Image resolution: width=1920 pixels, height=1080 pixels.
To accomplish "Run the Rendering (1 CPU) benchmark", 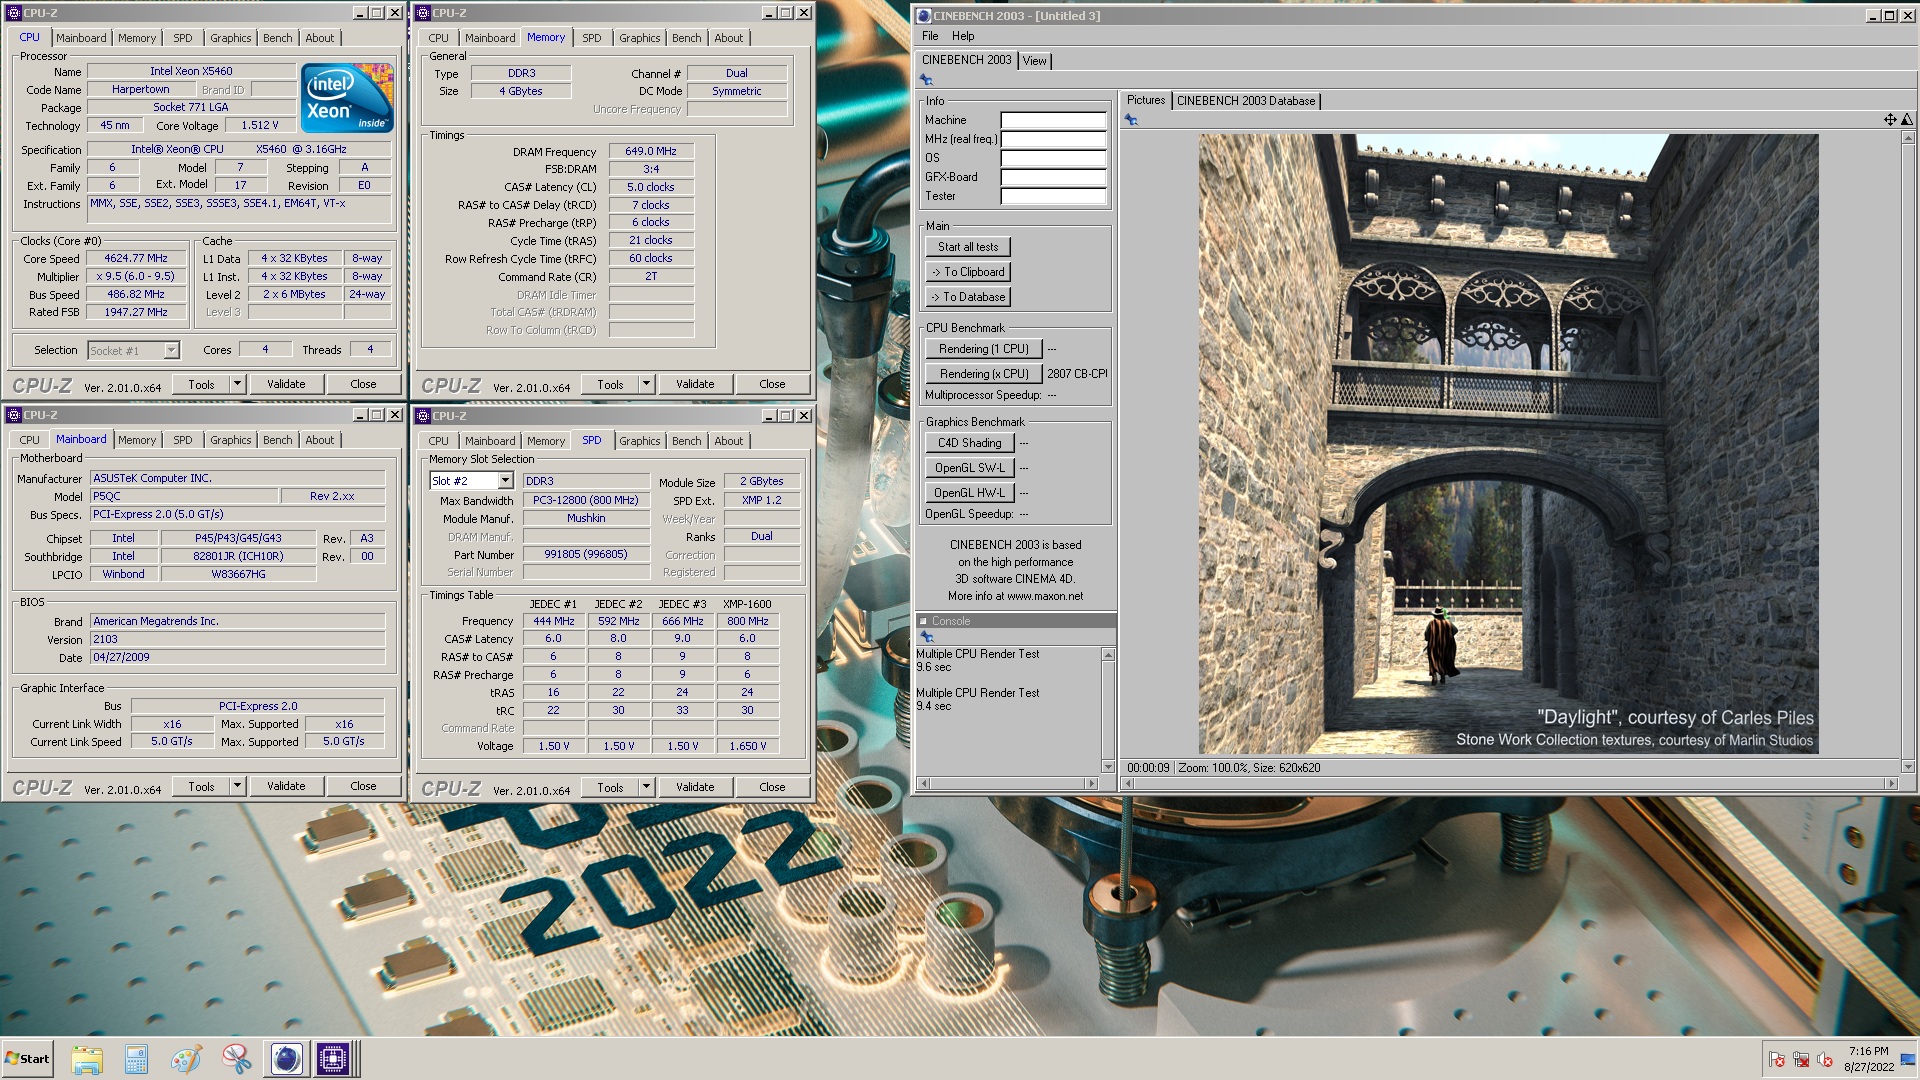I will click(984, 349).
